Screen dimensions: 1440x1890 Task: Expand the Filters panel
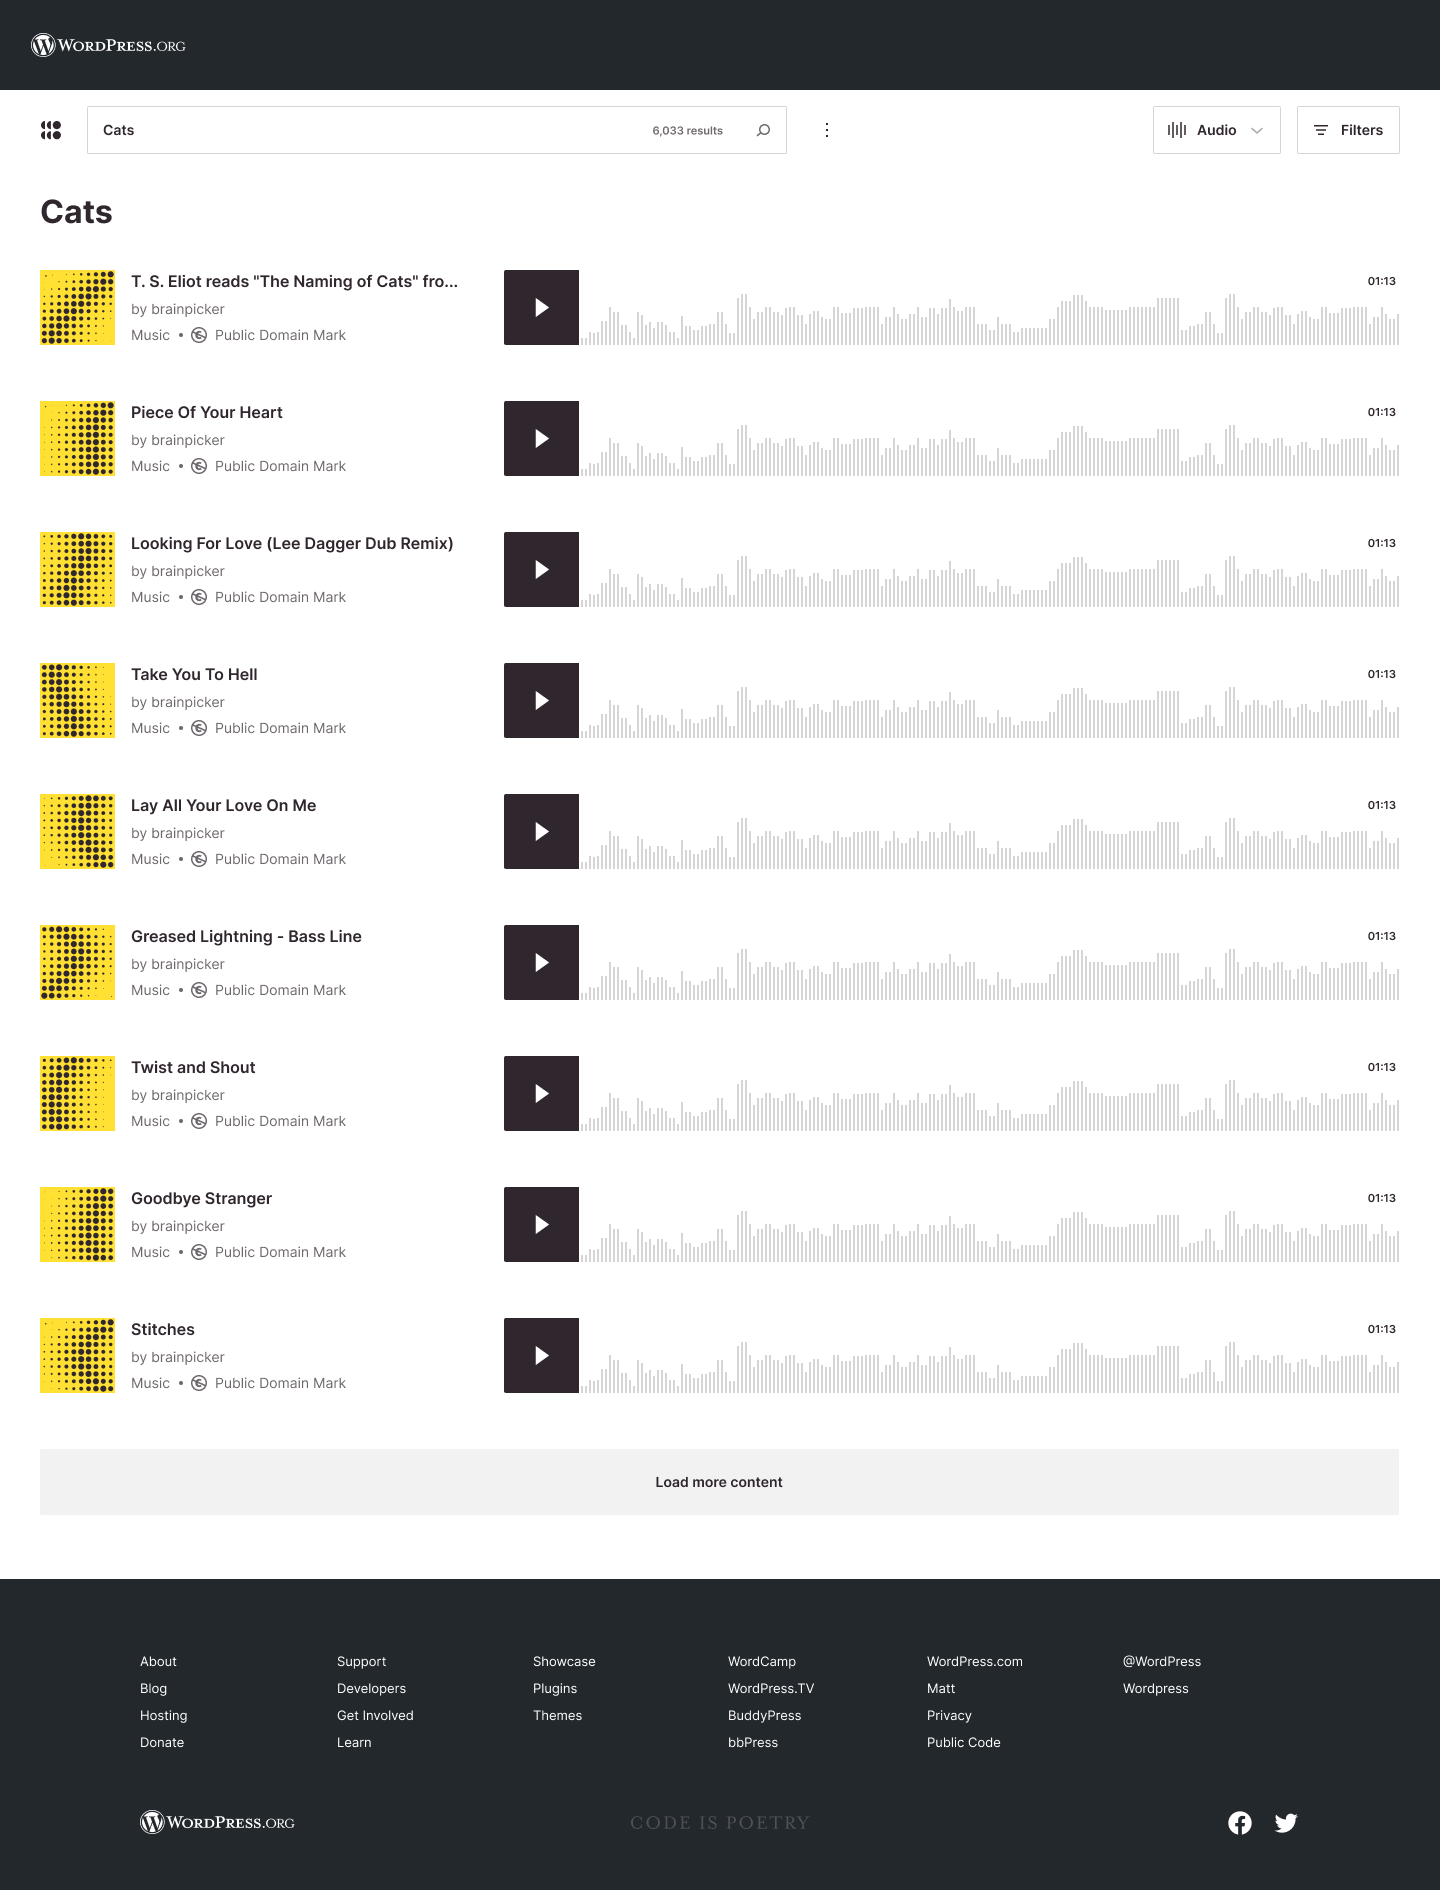tap(1348, 130)
